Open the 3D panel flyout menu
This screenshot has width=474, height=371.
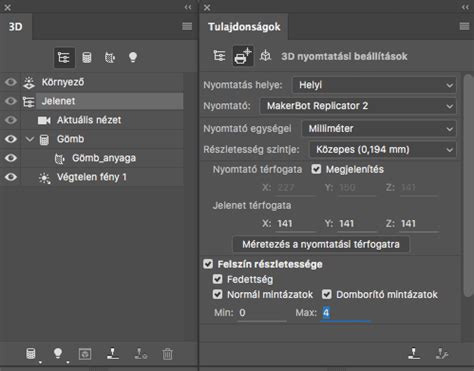[187, 26]
